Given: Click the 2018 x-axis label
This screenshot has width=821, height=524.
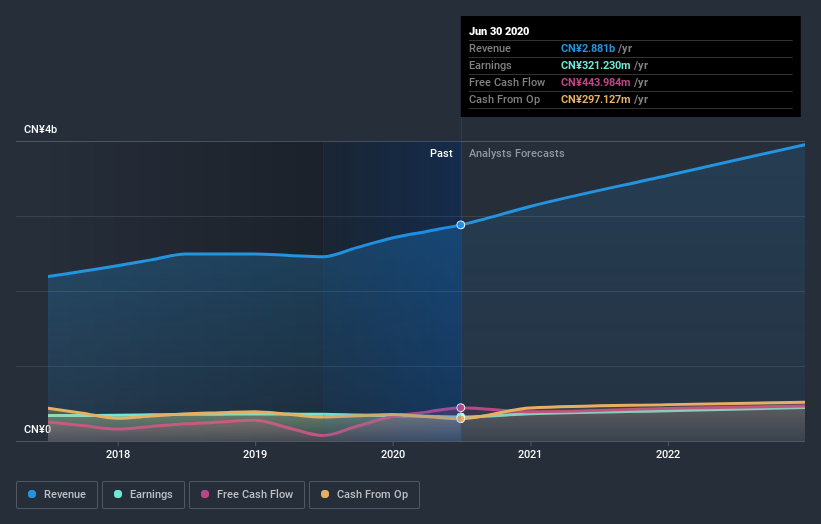Looking at the screenshot, I should coord(118,454).
